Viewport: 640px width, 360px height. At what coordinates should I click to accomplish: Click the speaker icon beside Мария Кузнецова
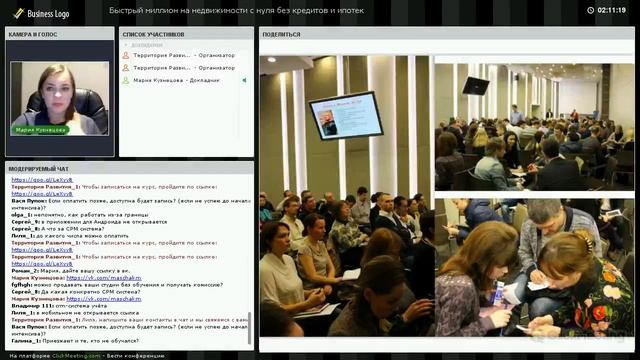click(x=244, y=80)
